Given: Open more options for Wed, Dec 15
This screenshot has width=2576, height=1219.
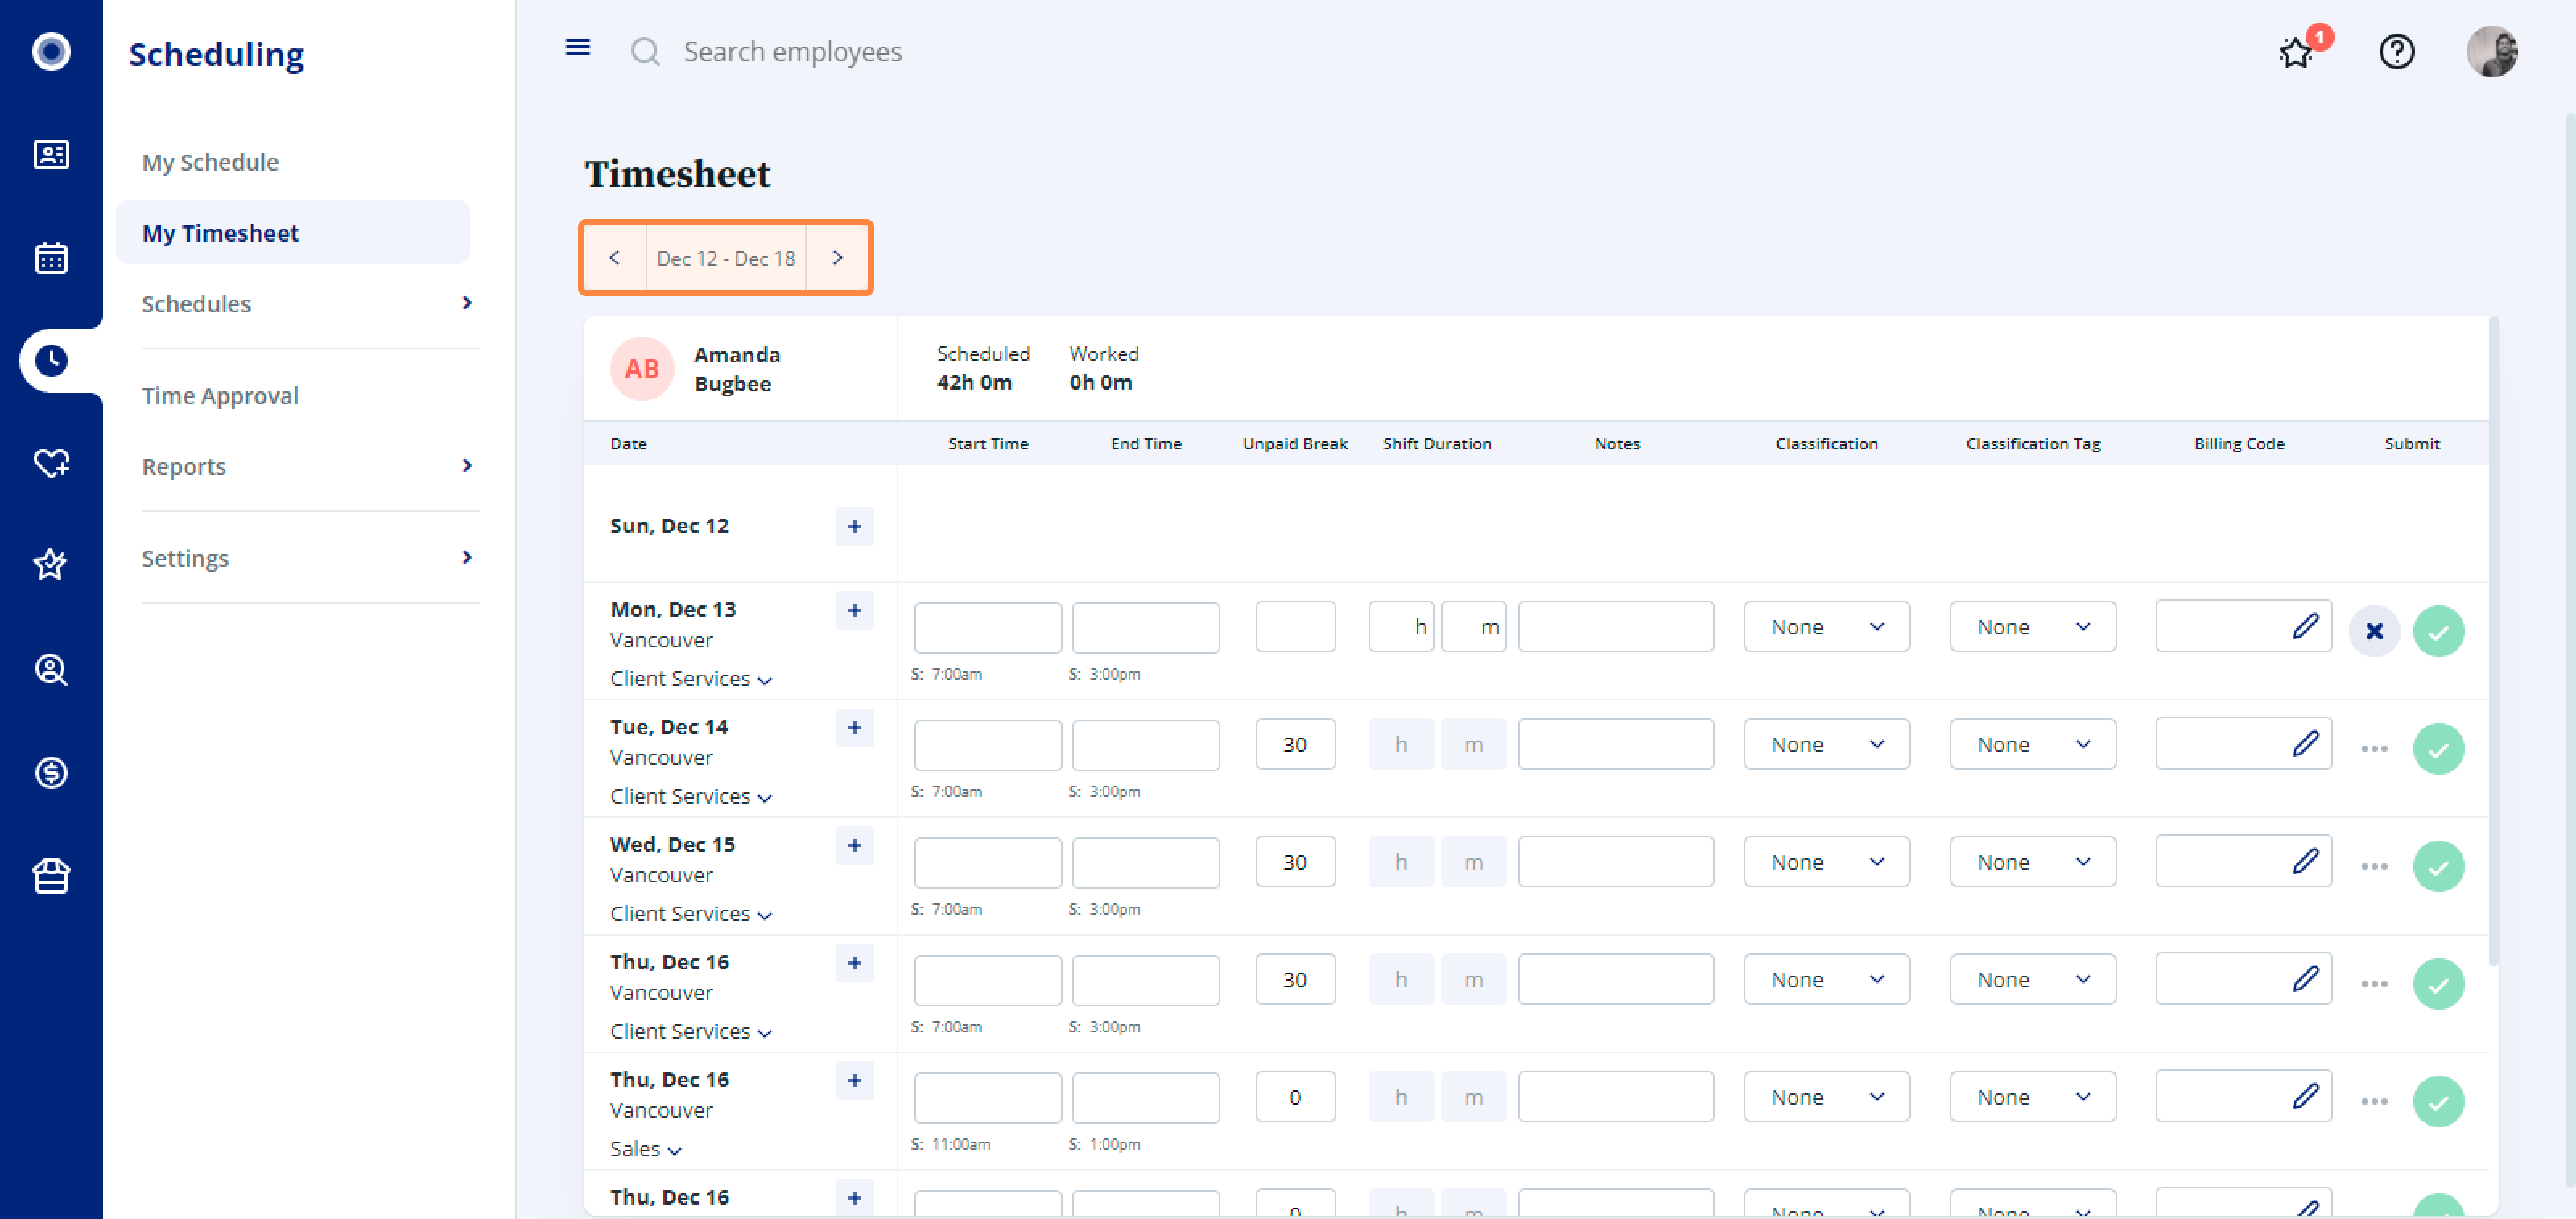Looking at the screenshot, I should point(2374,866).
